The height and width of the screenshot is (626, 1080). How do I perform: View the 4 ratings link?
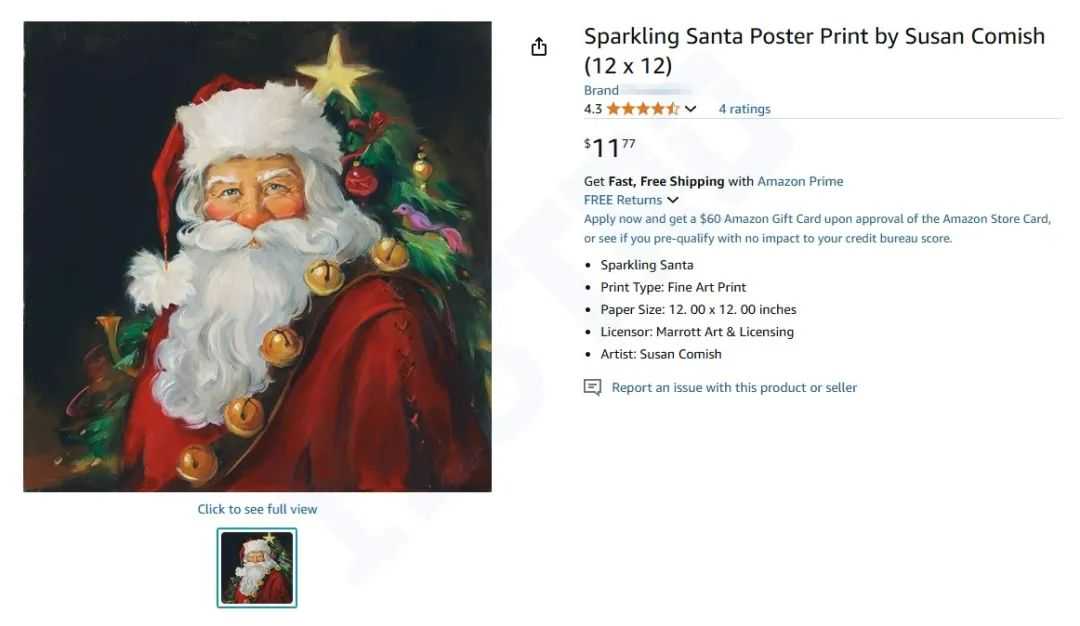point(744,109)
